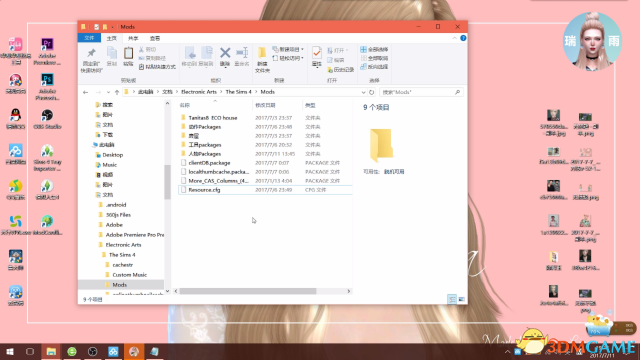Click the address bar Refresh icon
The height and width of the screenshot is (360, 640).
click(x=371, y=92)
